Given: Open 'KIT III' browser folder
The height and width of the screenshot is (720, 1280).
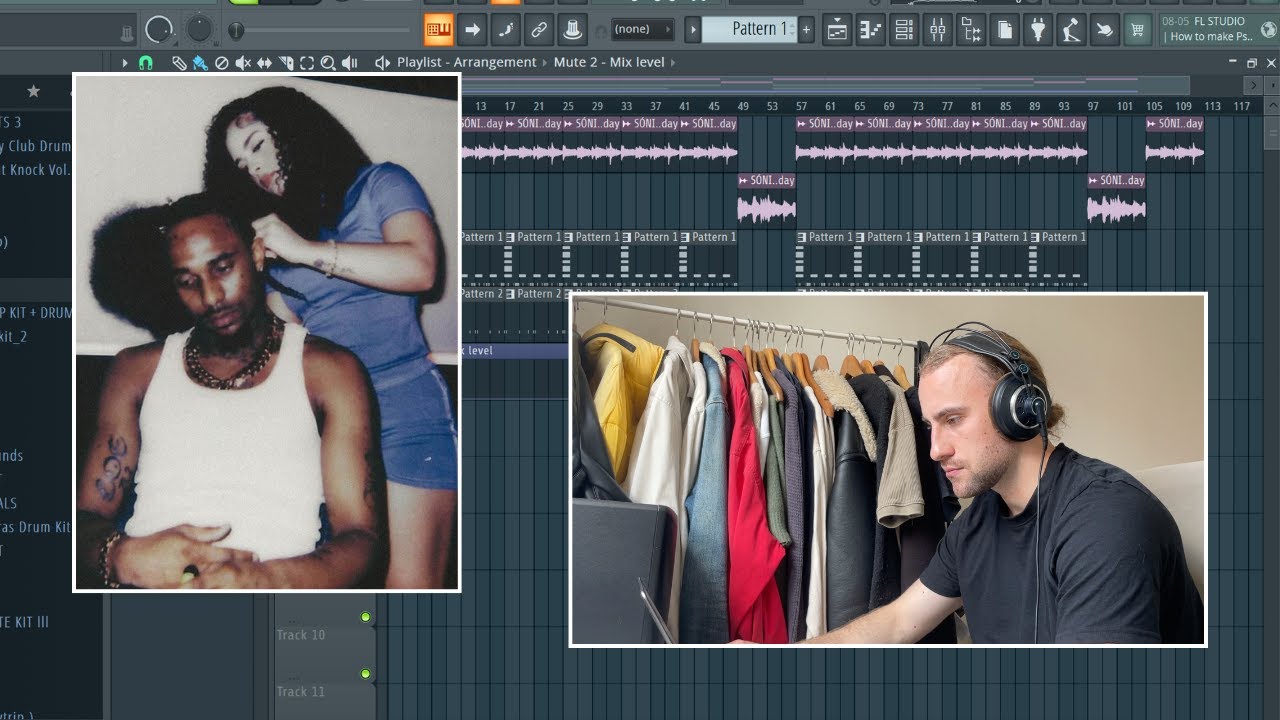Looking at the screenshot, I should (x=25, y=622).
